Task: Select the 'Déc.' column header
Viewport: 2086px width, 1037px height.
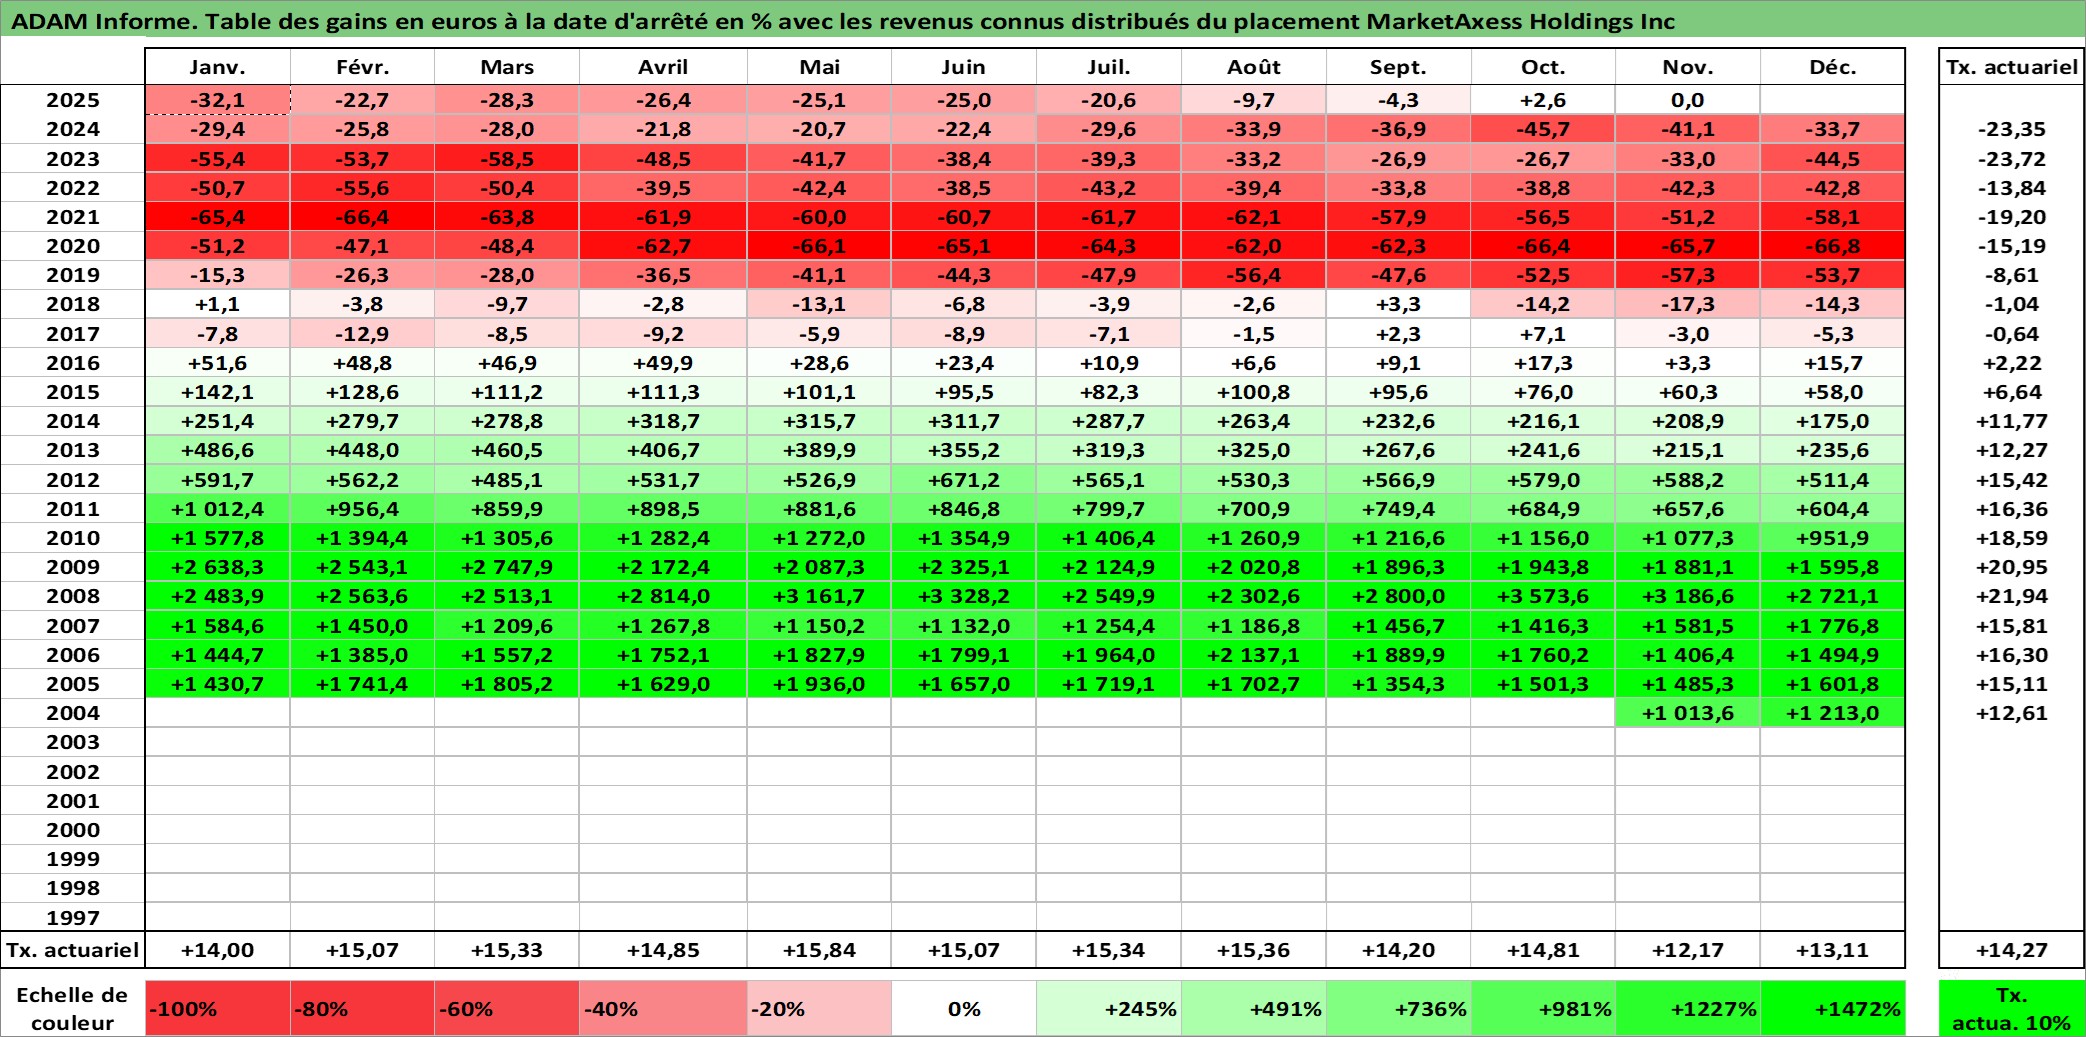Action: (x=1832, y=67)
